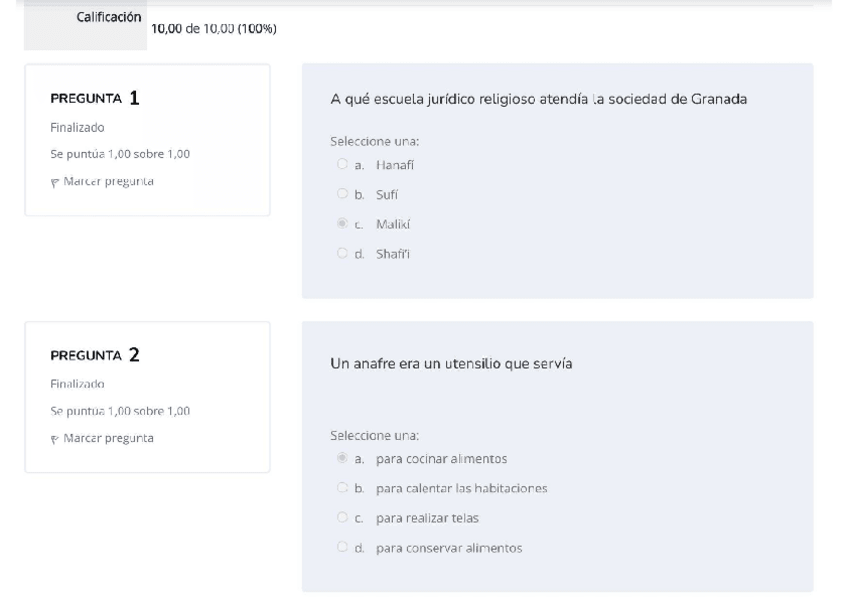The height and width of the screenshot is (599, 848).
Task: Click the Finalizado status under Pregunta 1
Action: 77,128
